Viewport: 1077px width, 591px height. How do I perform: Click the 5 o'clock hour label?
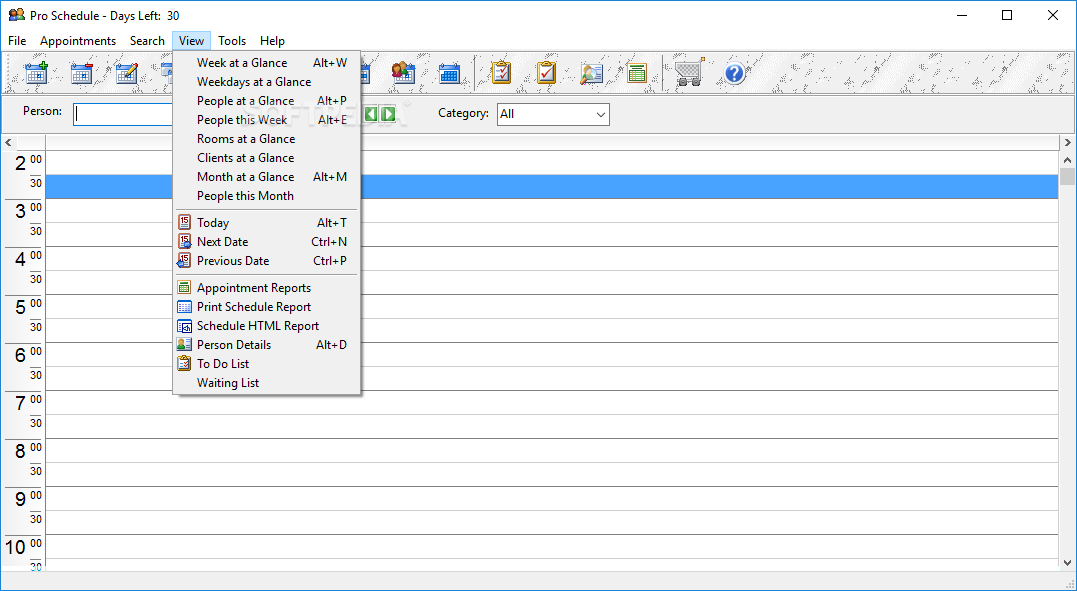(x=20, y=307)
